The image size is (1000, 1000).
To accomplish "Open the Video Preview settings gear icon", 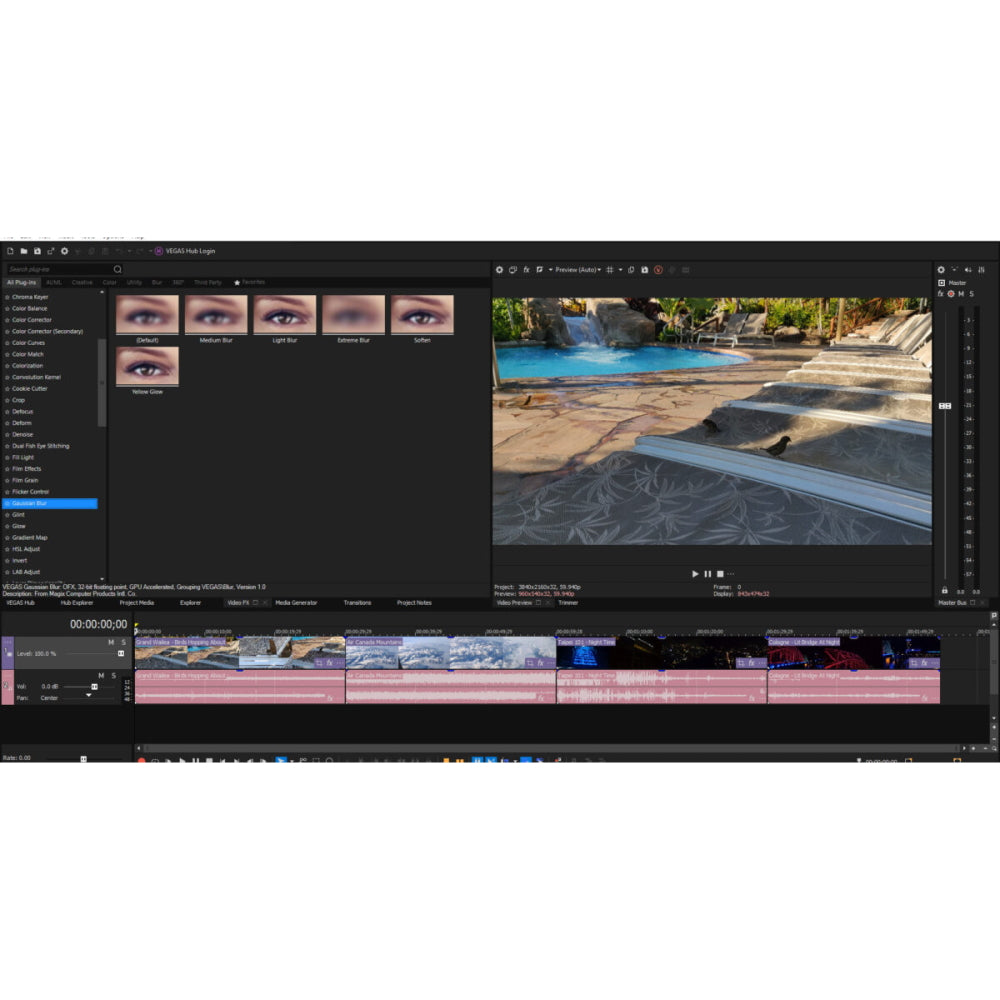I will click(499, 270).
